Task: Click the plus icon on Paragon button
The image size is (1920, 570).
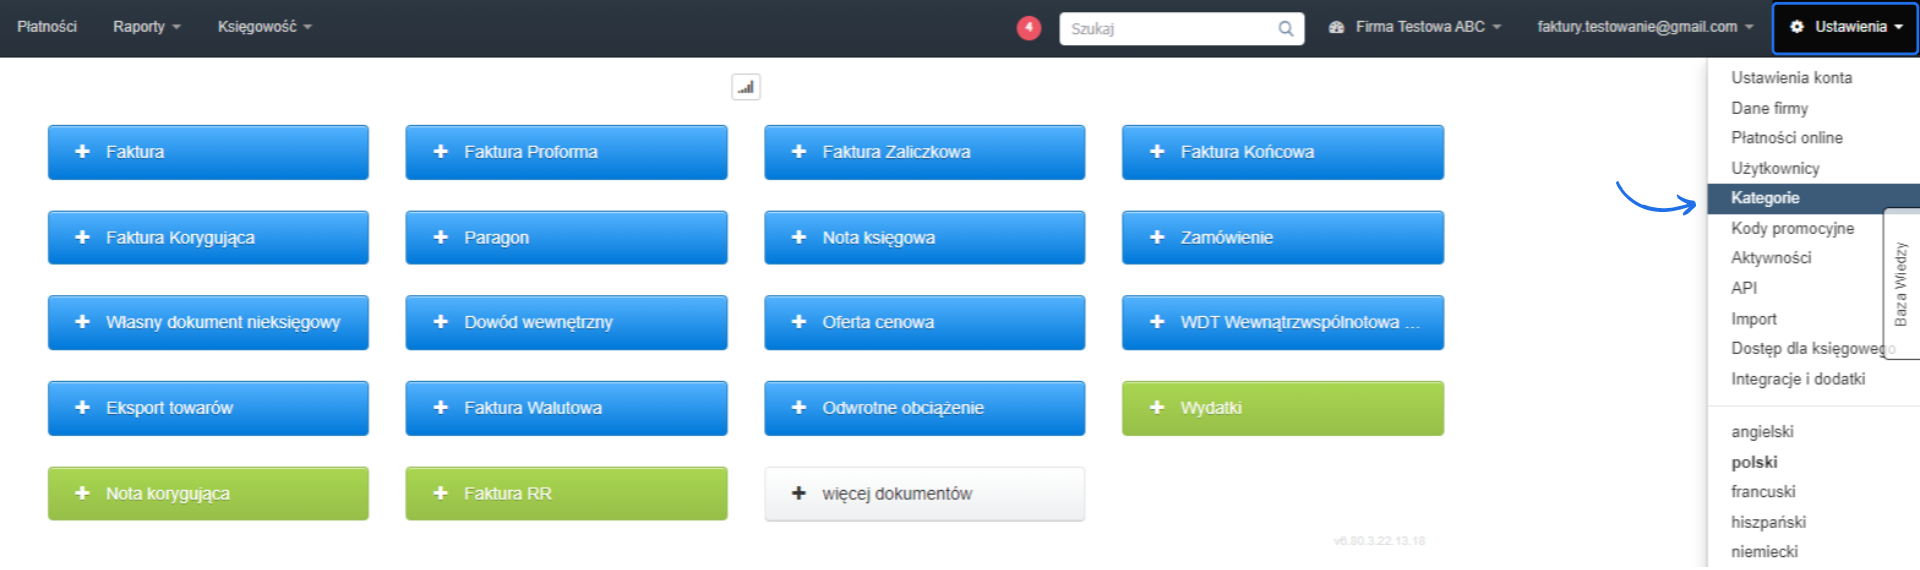Action: (440, 237)
